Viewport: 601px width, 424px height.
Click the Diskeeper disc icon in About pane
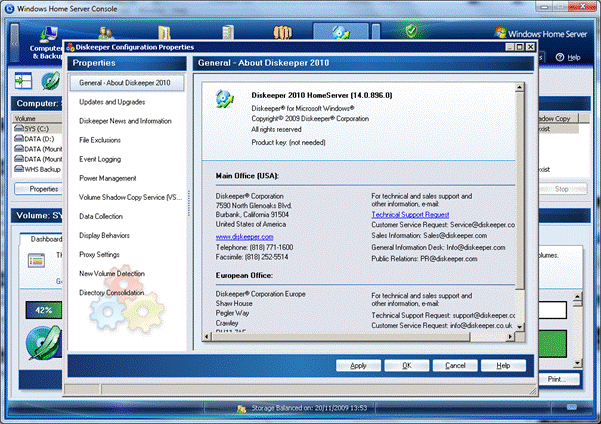225,99
